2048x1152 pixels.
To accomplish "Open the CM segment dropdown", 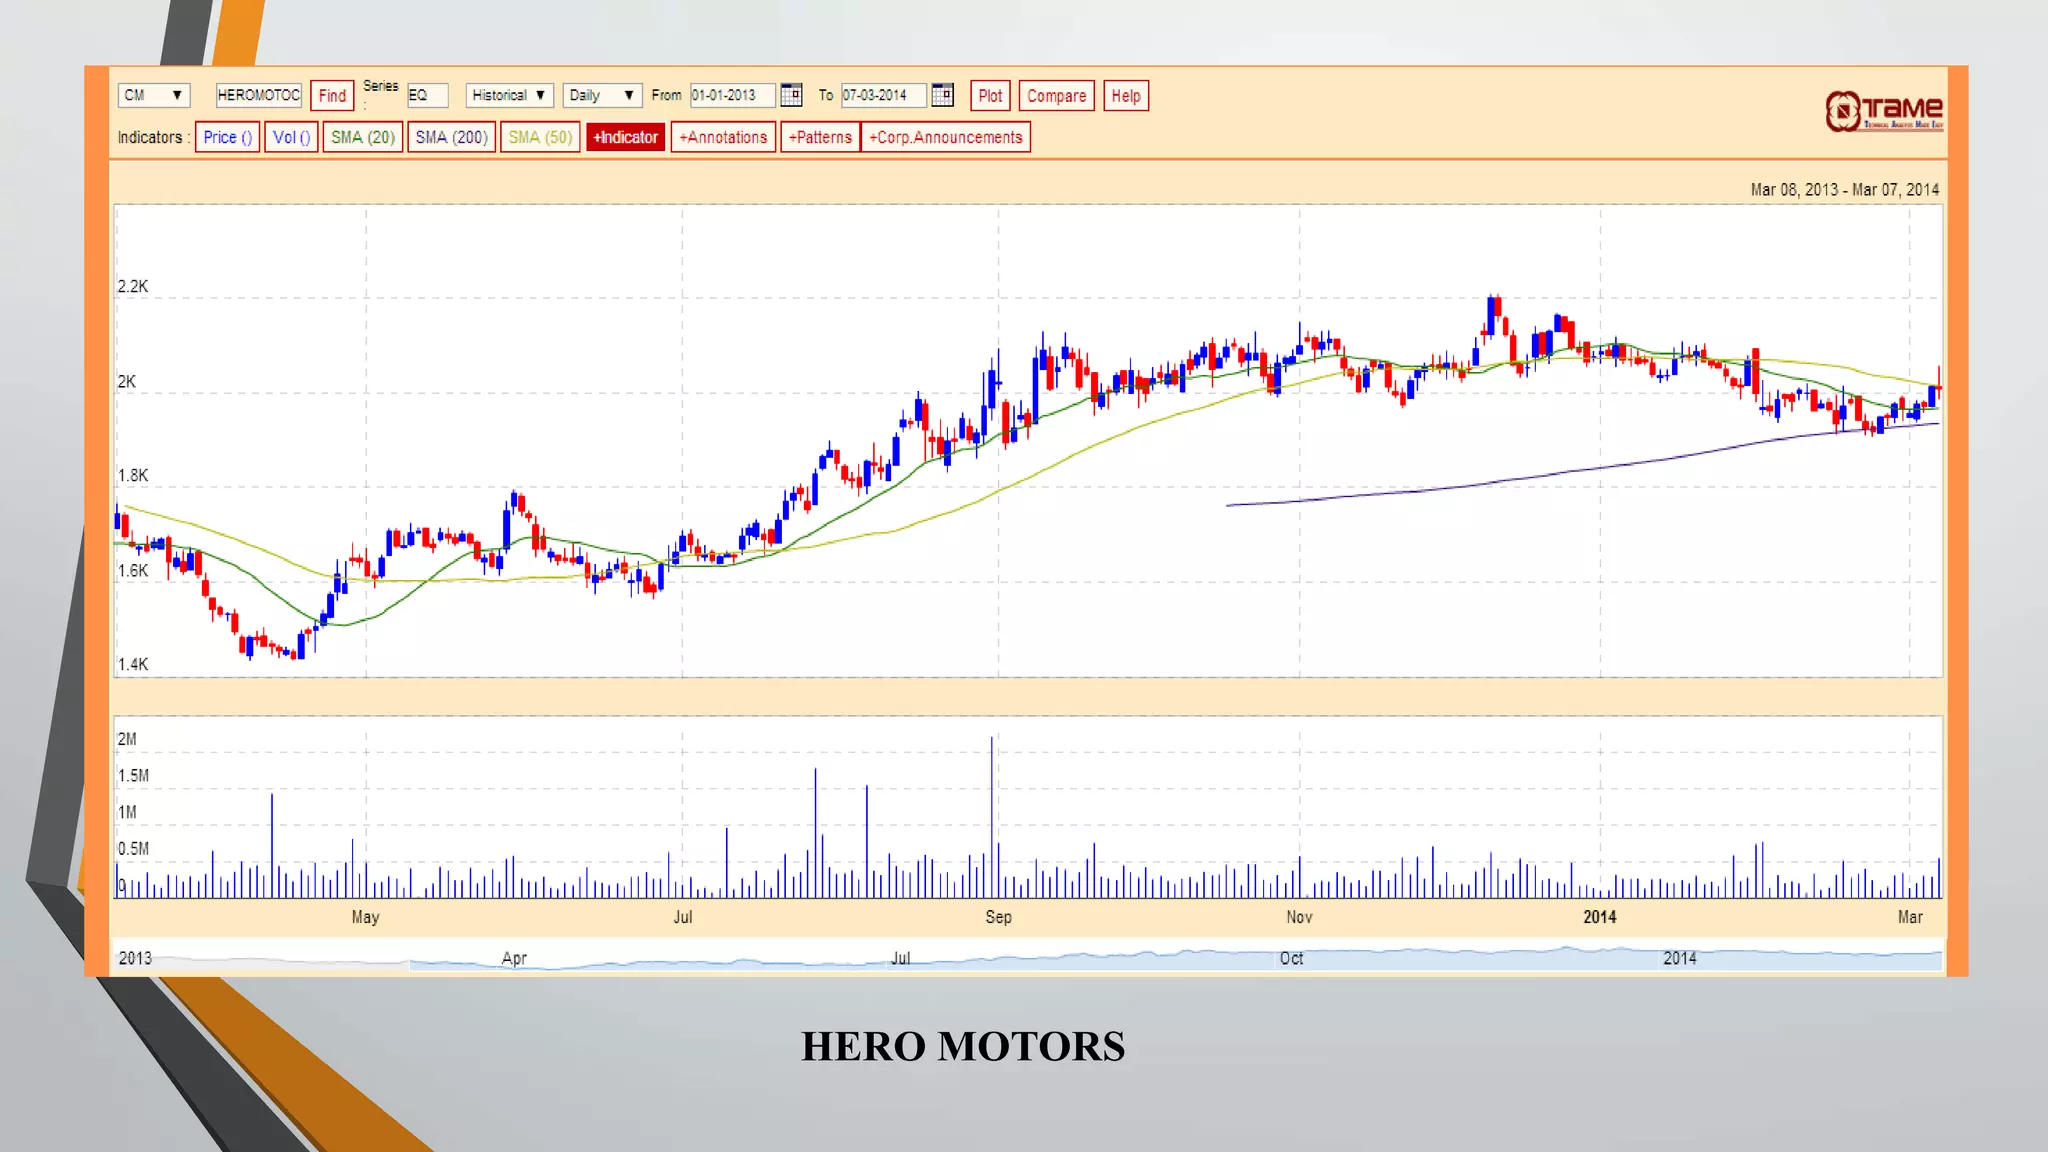I will click(153, 95).
